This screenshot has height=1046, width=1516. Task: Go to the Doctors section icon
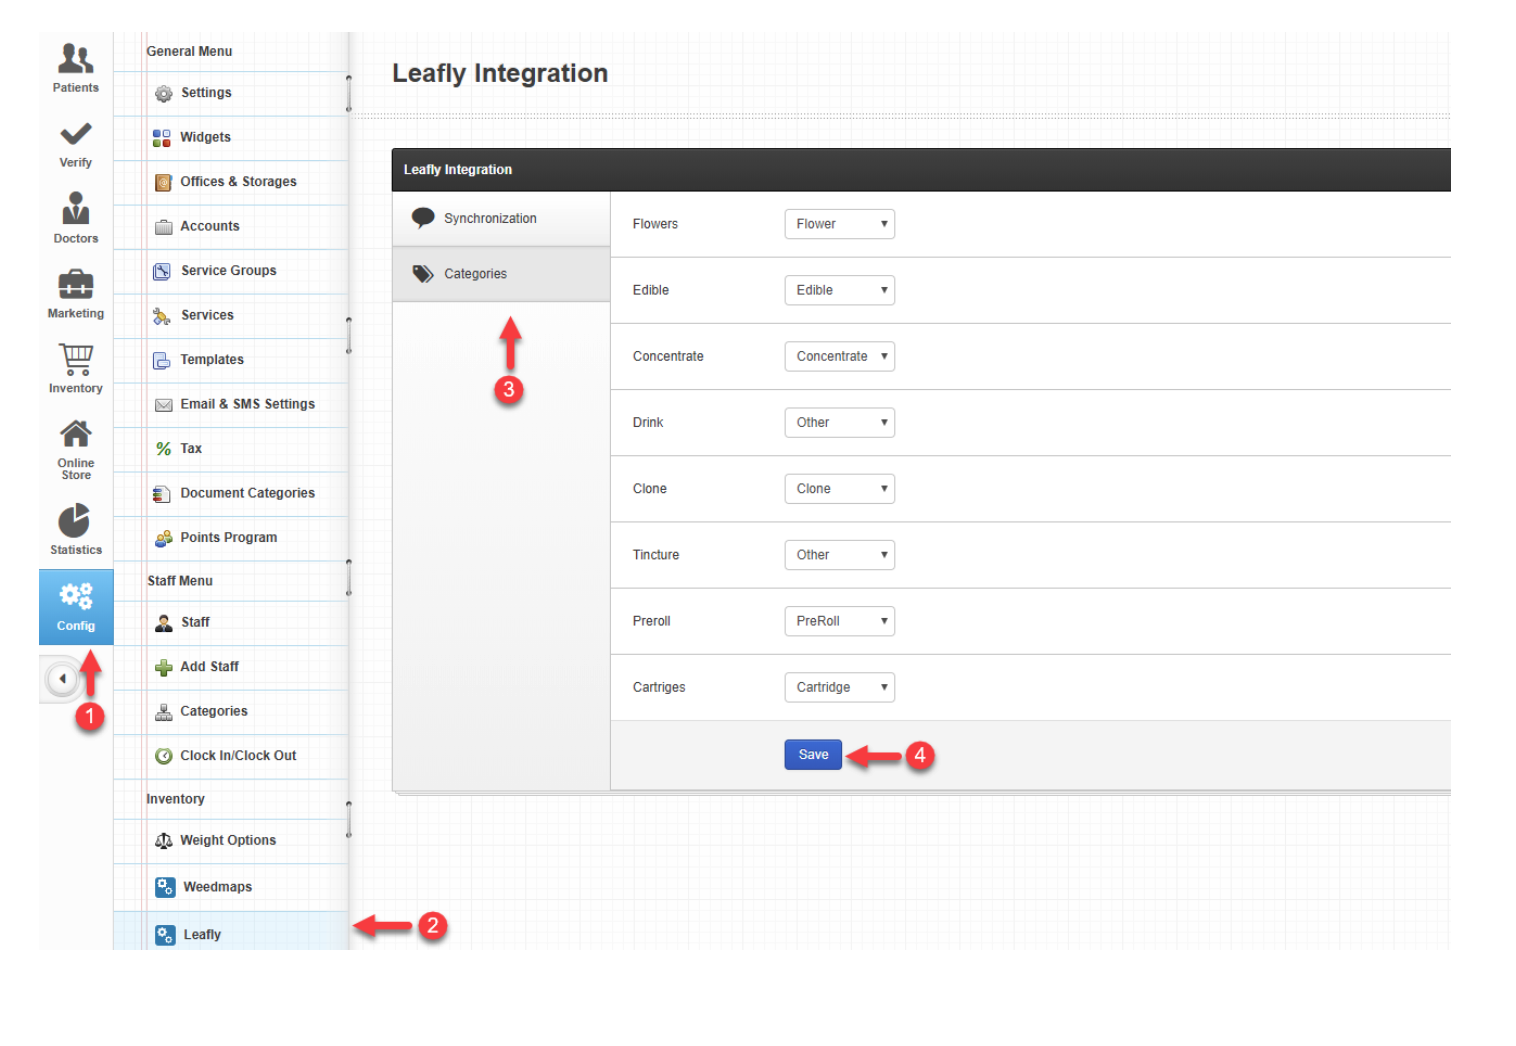click(76, 208)
